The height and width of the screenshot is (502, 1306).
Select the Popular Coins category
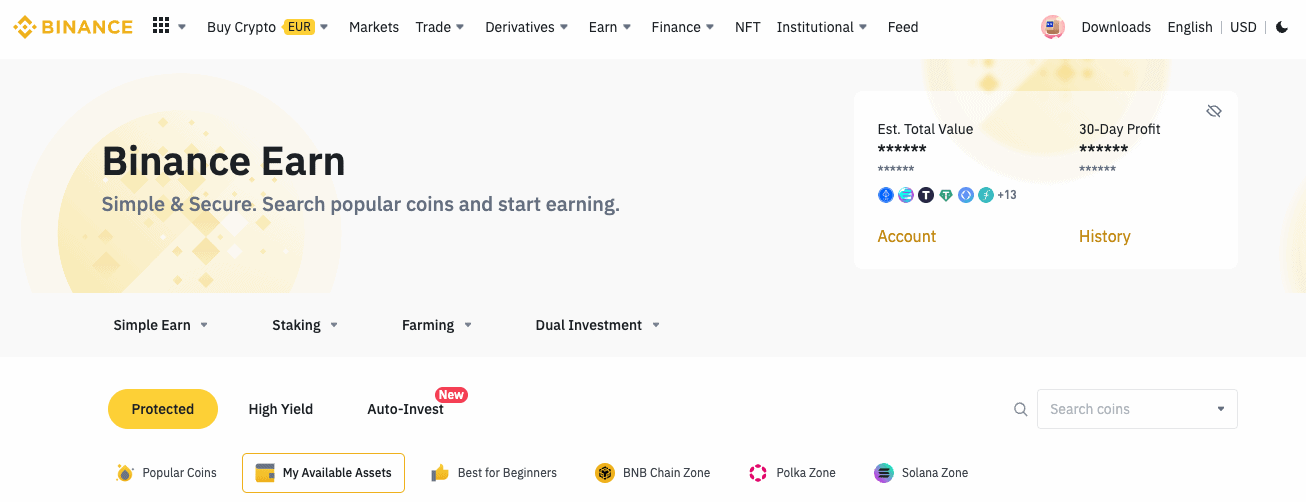[x=166, y=473]
